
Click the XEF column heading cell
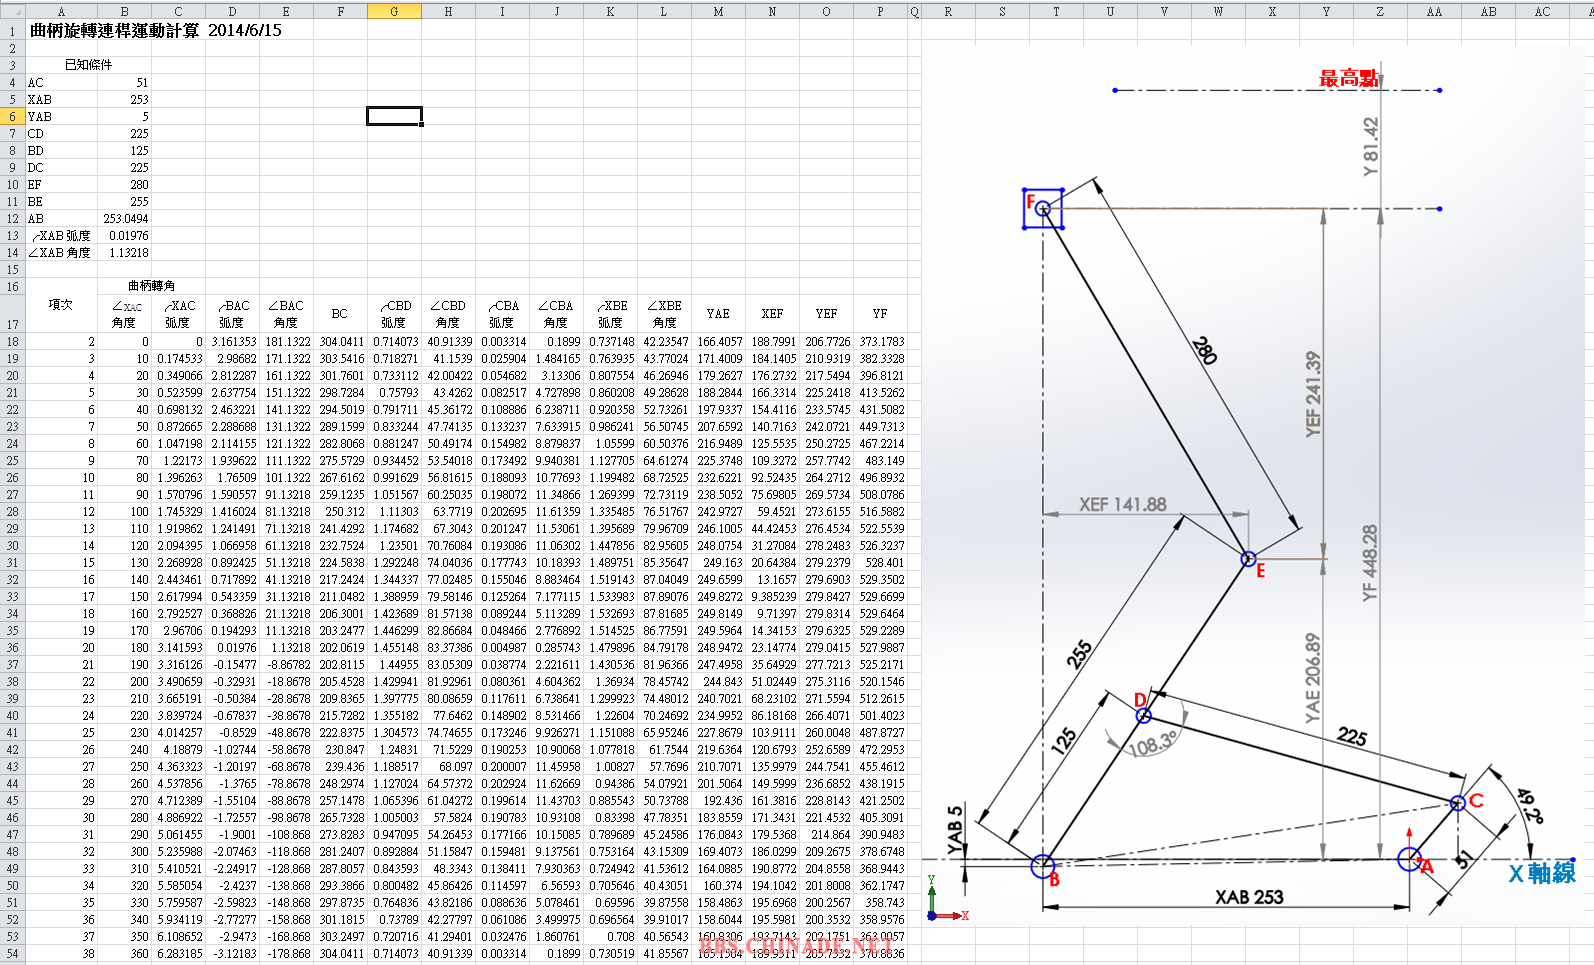(x=772, y=313)
